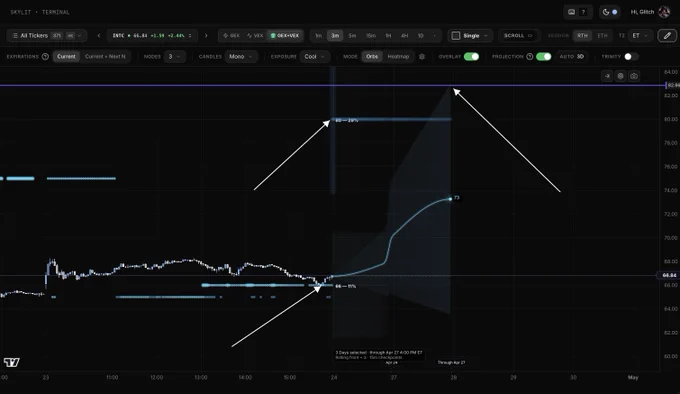Go to the next ticker with right chevron
Viewport: 680px width, 394px height.
[x=206, y=36]
